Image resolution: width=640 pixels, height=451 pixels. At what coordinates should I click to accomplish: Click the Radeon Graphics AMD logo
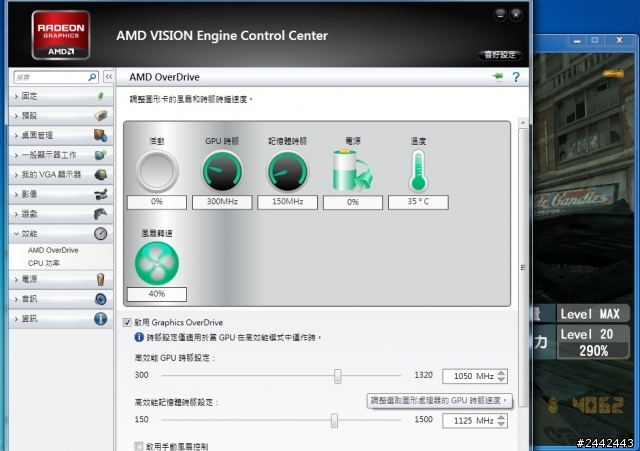tap(61, 35)
